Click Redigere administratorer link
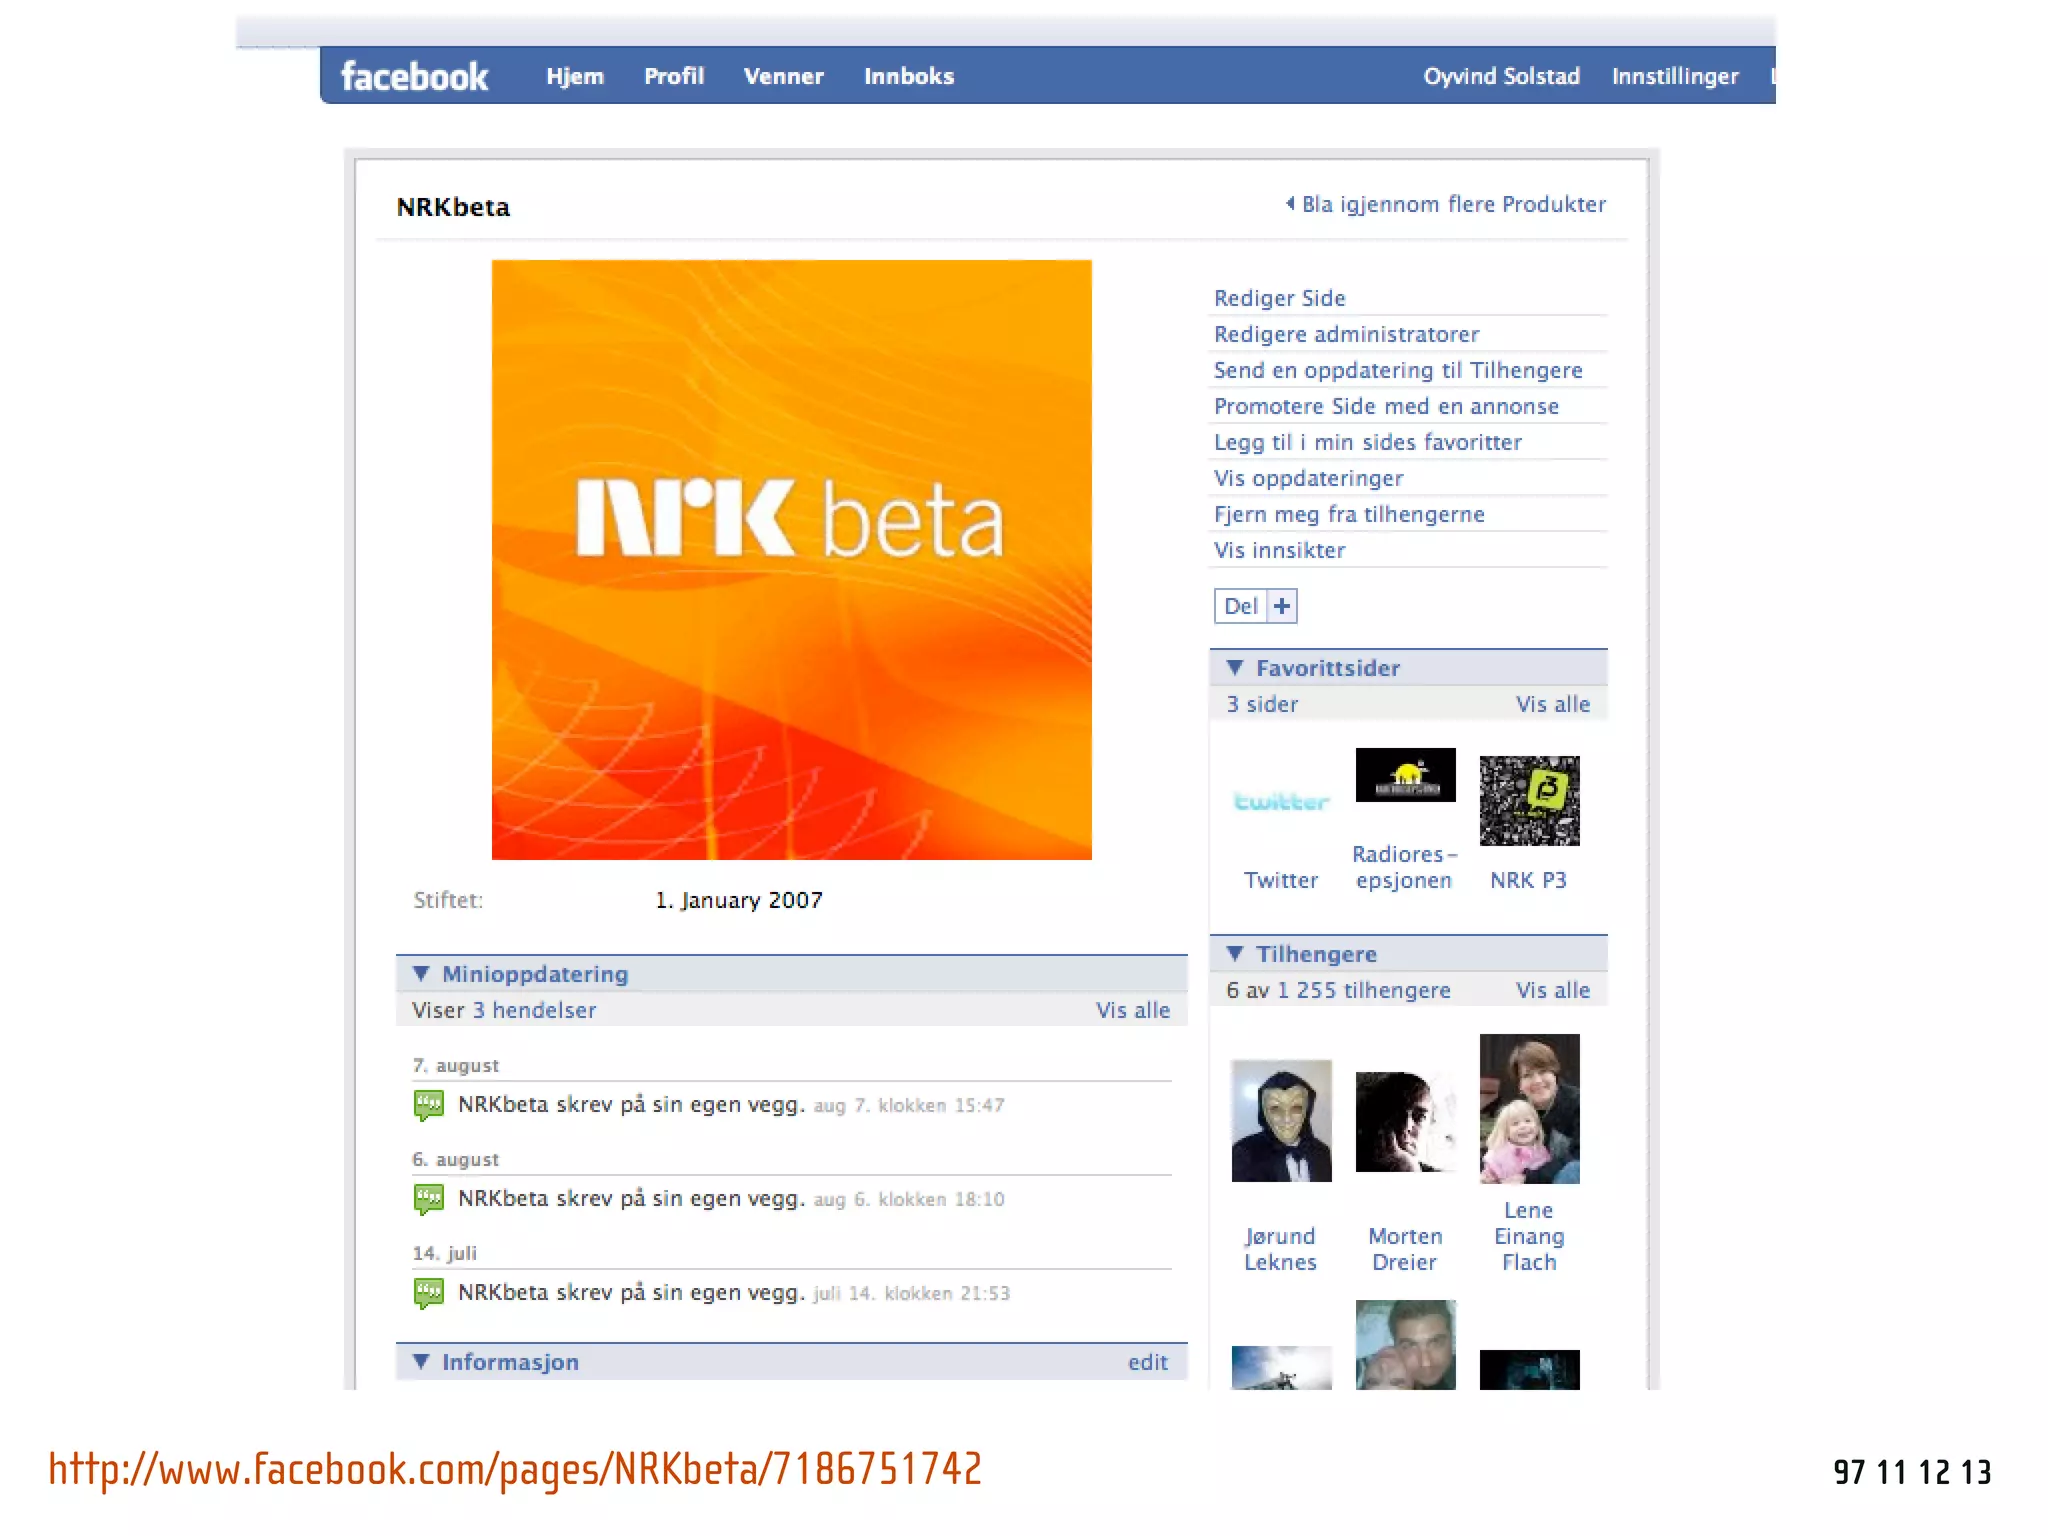This screenshot has width=2048, height=1536. coord(1347,334)
